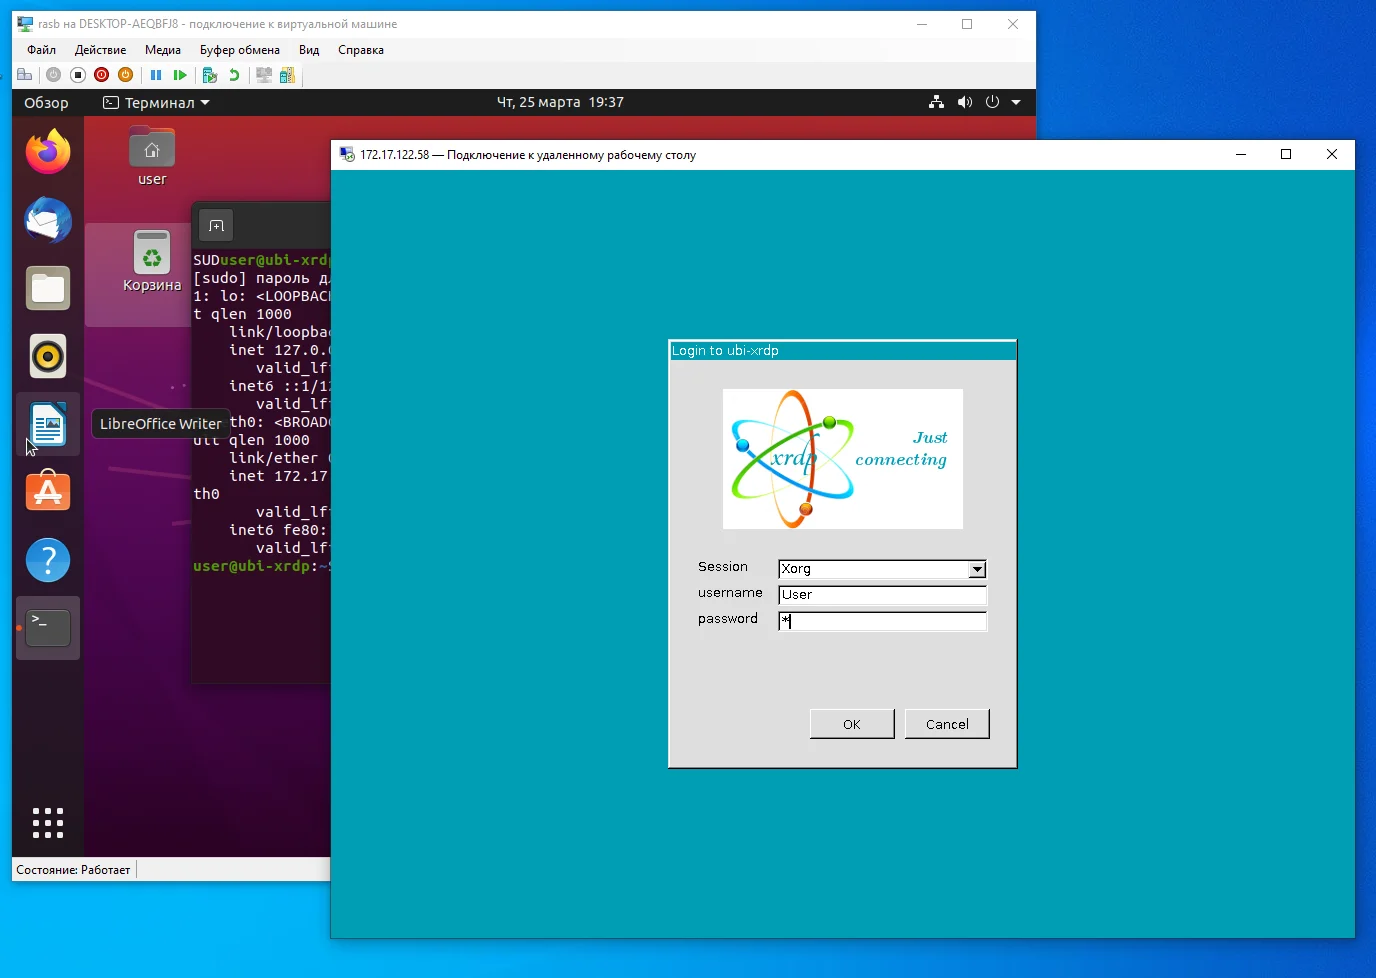The height and width of the screenshot is (978, 1376).
Task: Start LibreOffice Writer from the dock
Action: (47, 424)
